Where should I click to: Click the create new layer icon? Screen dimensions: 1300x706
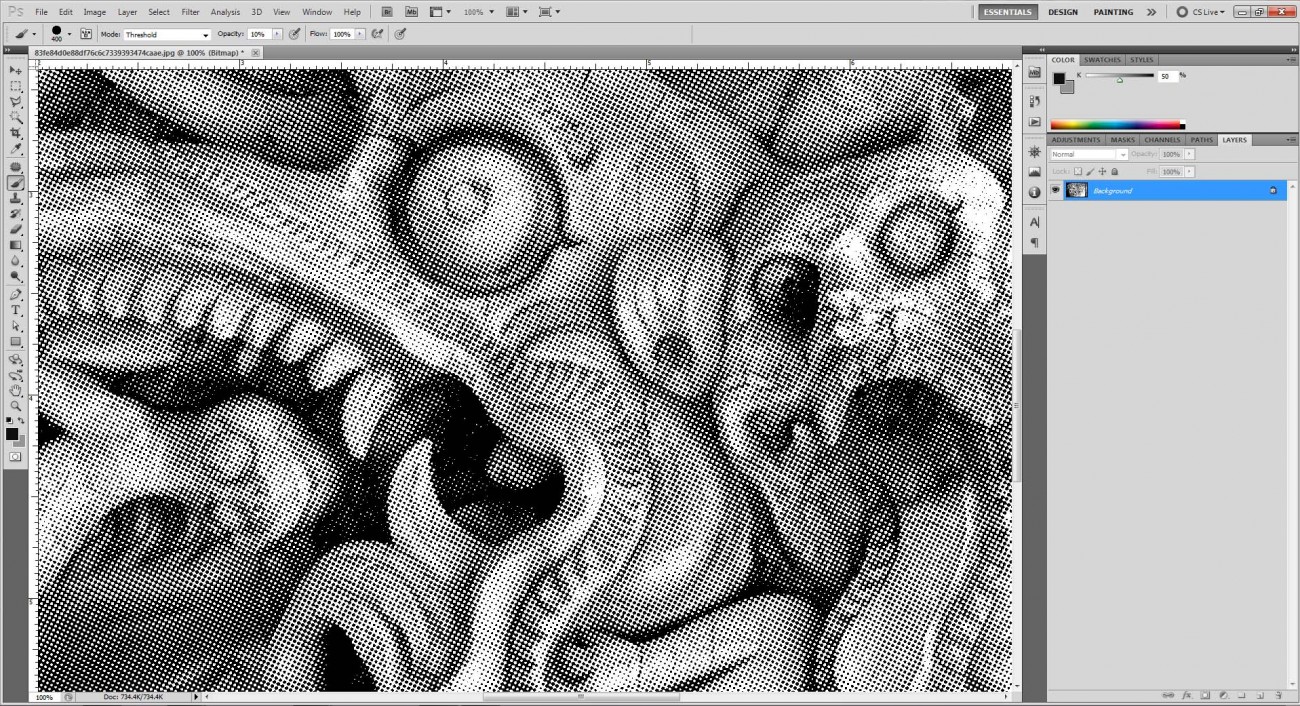1258,694
